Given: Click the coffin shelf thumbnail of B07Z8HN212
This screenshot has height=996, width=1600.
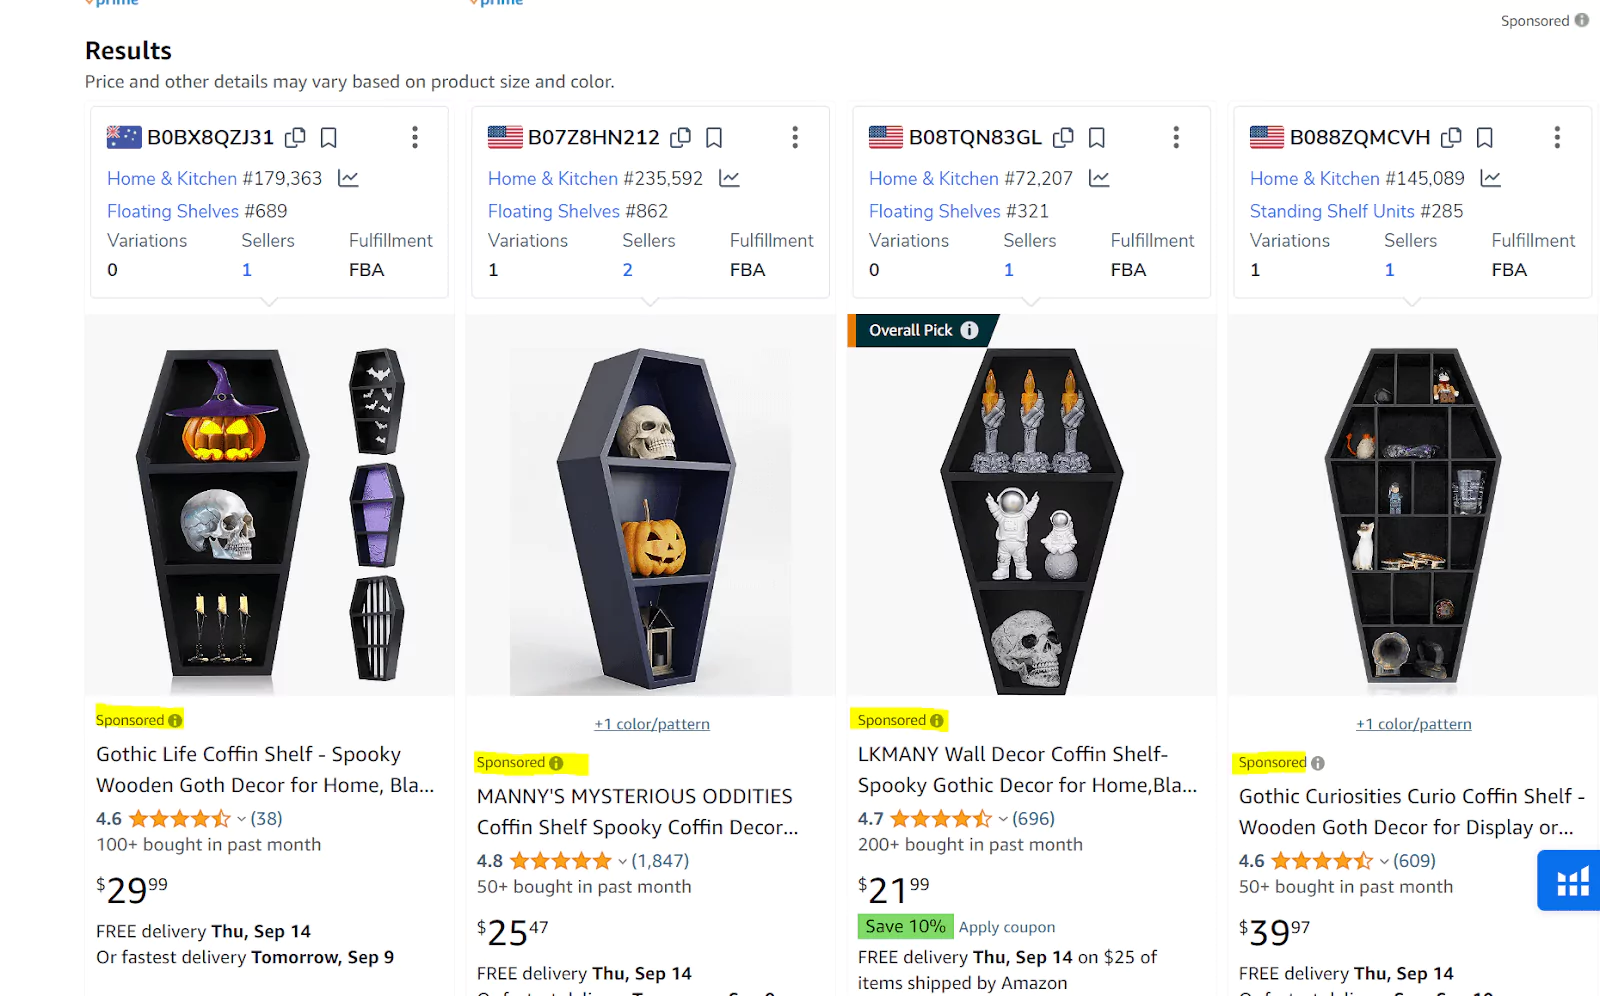Looking at the screenshot, I should [650, 505].
